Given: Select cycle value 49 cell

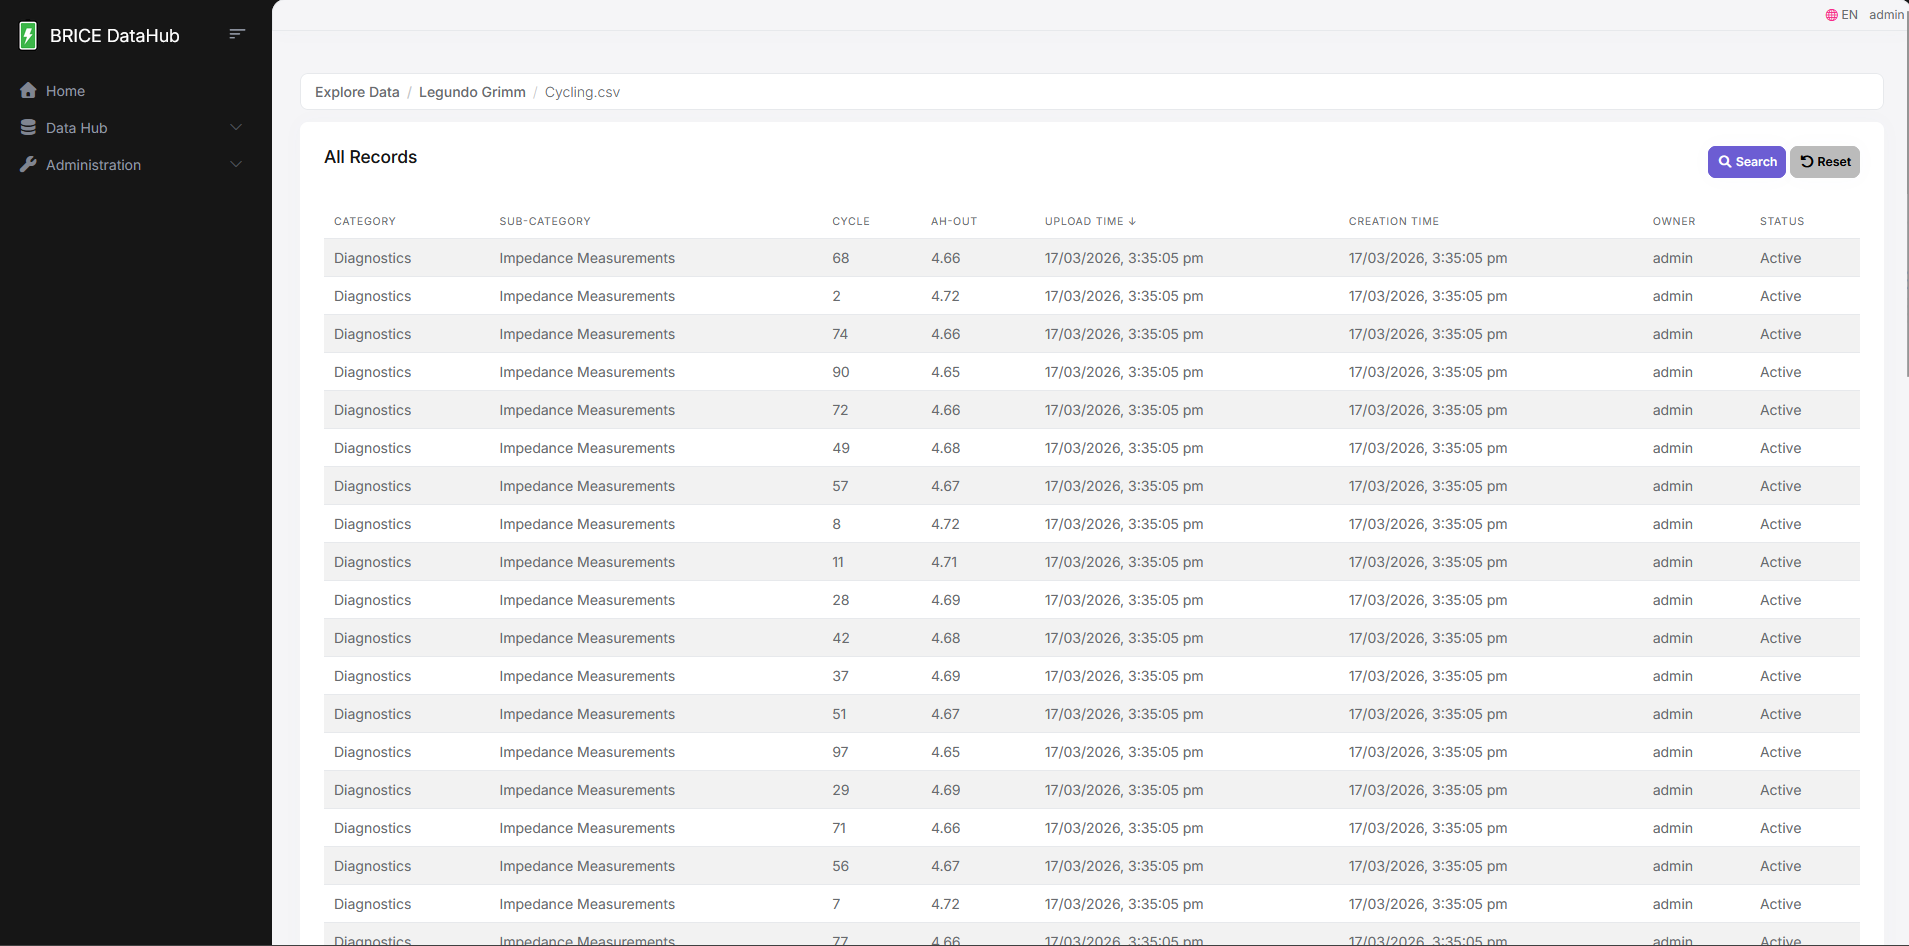Looking at the screenshot, I should 841,448.
